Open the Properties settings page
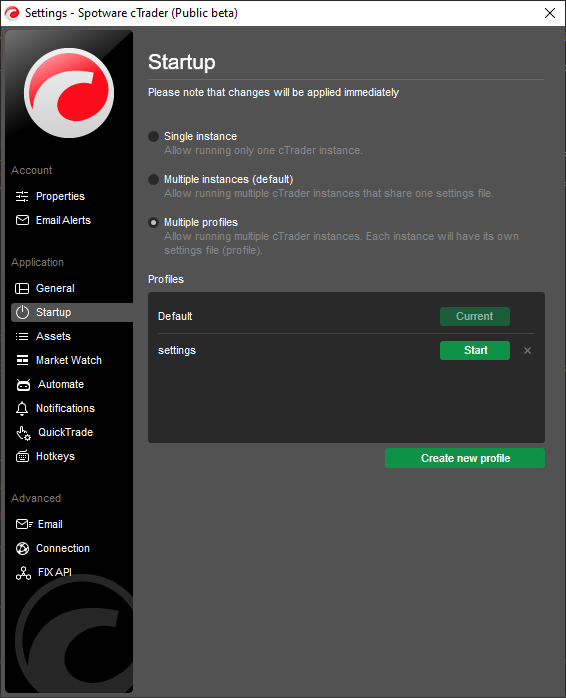566x698 pixels. tap(60, 196)
